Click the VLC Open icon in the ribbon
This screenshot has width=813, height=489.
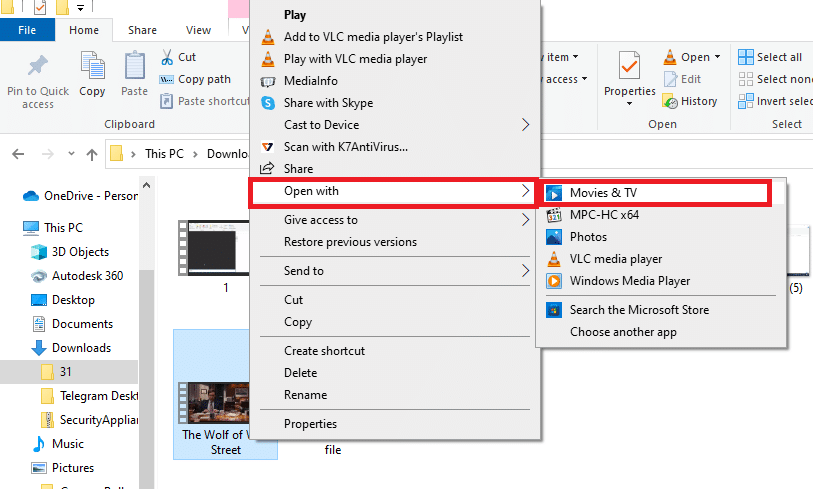(670, 57)
